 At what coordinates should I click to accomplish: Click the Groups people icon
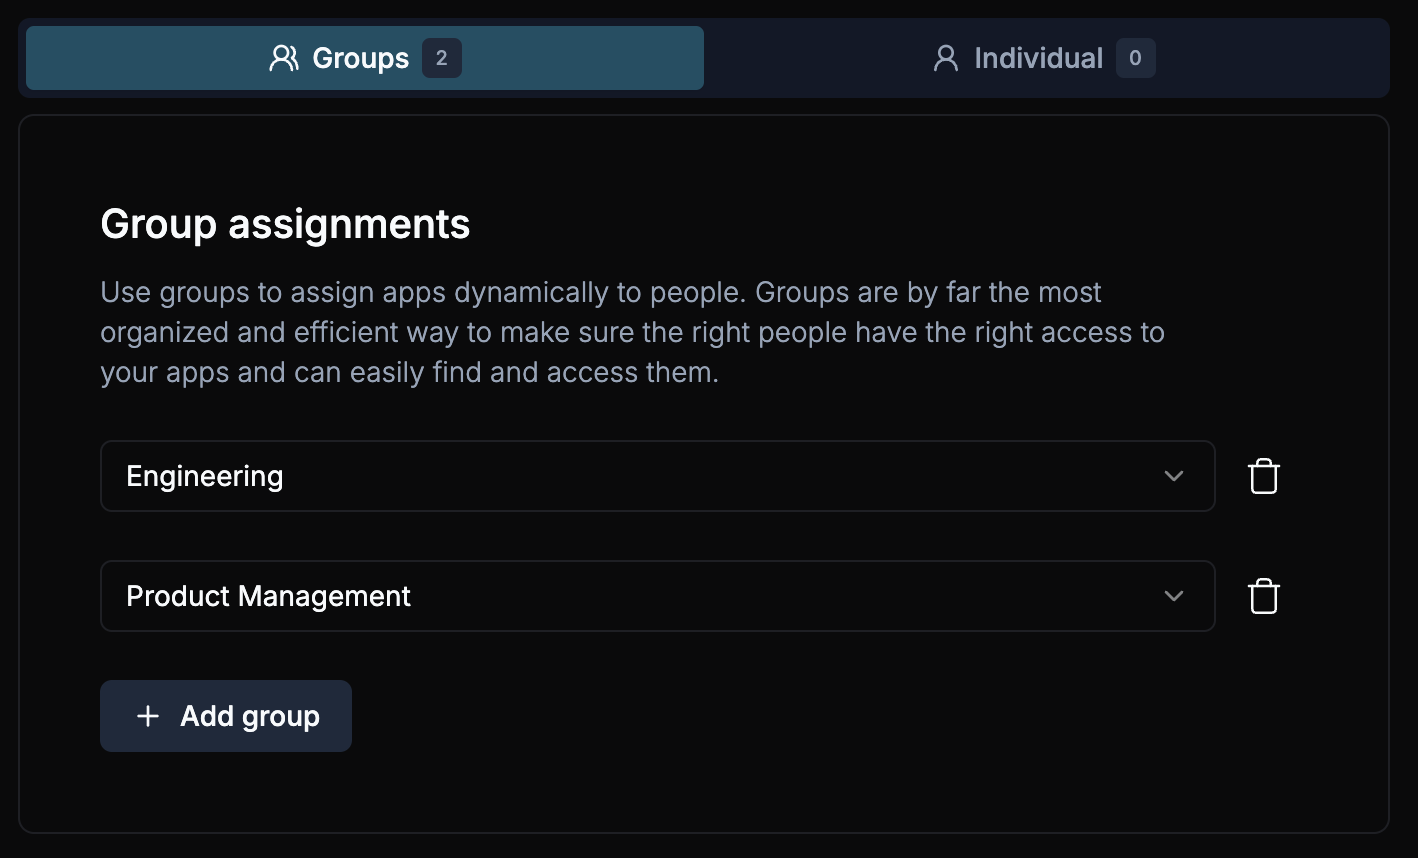[x=283, y=58]
